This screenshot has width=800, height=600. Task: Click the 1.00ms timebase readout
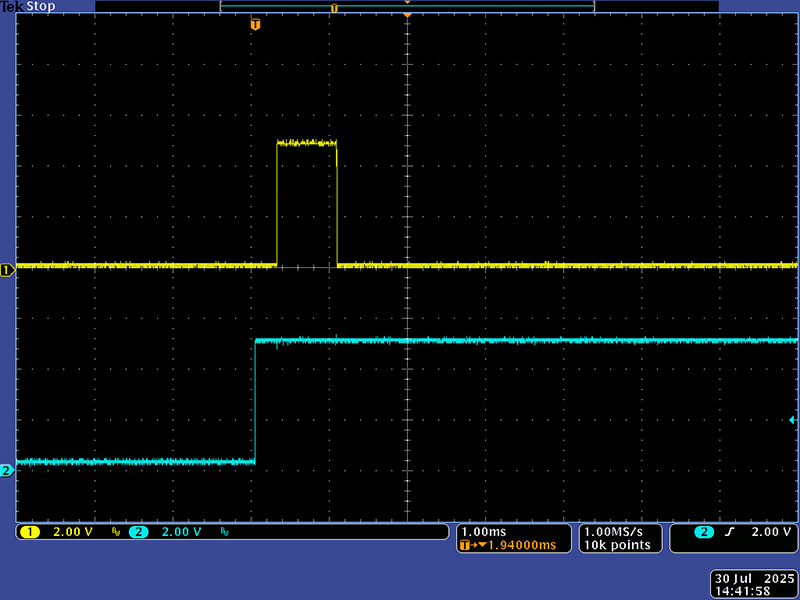coord(484,531)
